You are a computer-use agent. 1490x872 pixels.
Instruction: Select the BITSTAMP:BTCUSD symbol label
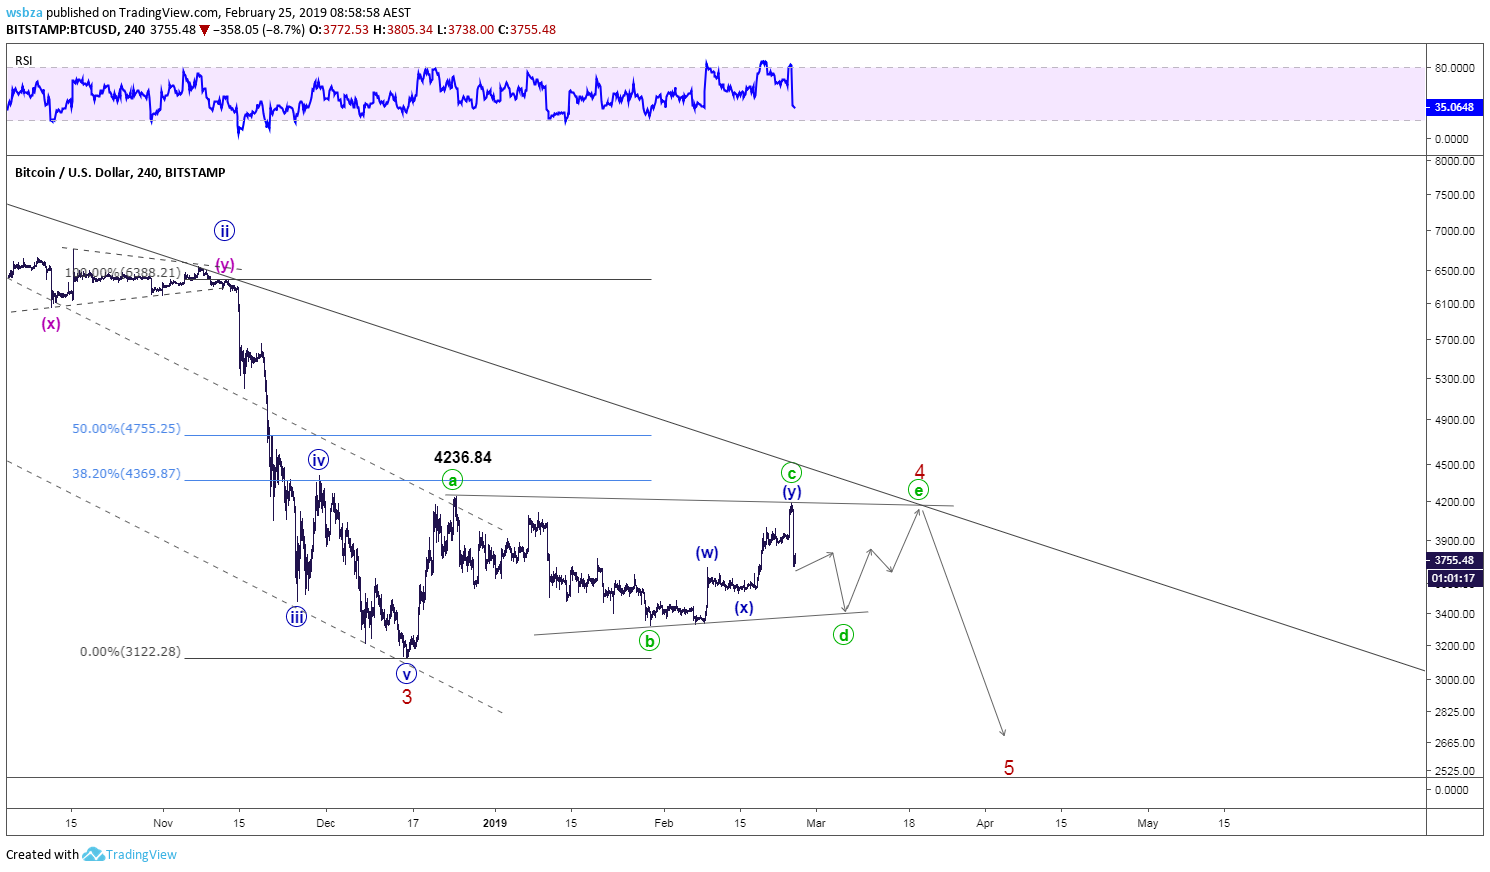click(x=61, y=30)
